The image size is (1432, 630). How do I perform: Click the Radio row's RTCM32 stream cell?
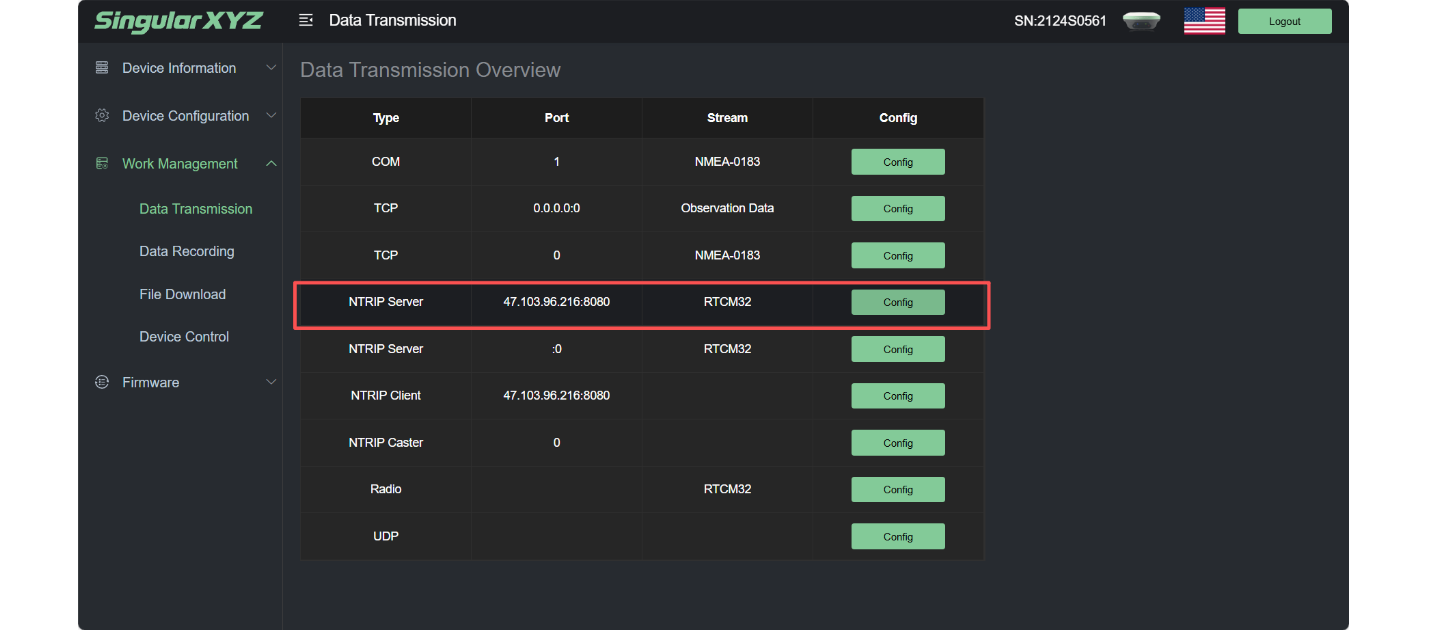click(727, 489)
